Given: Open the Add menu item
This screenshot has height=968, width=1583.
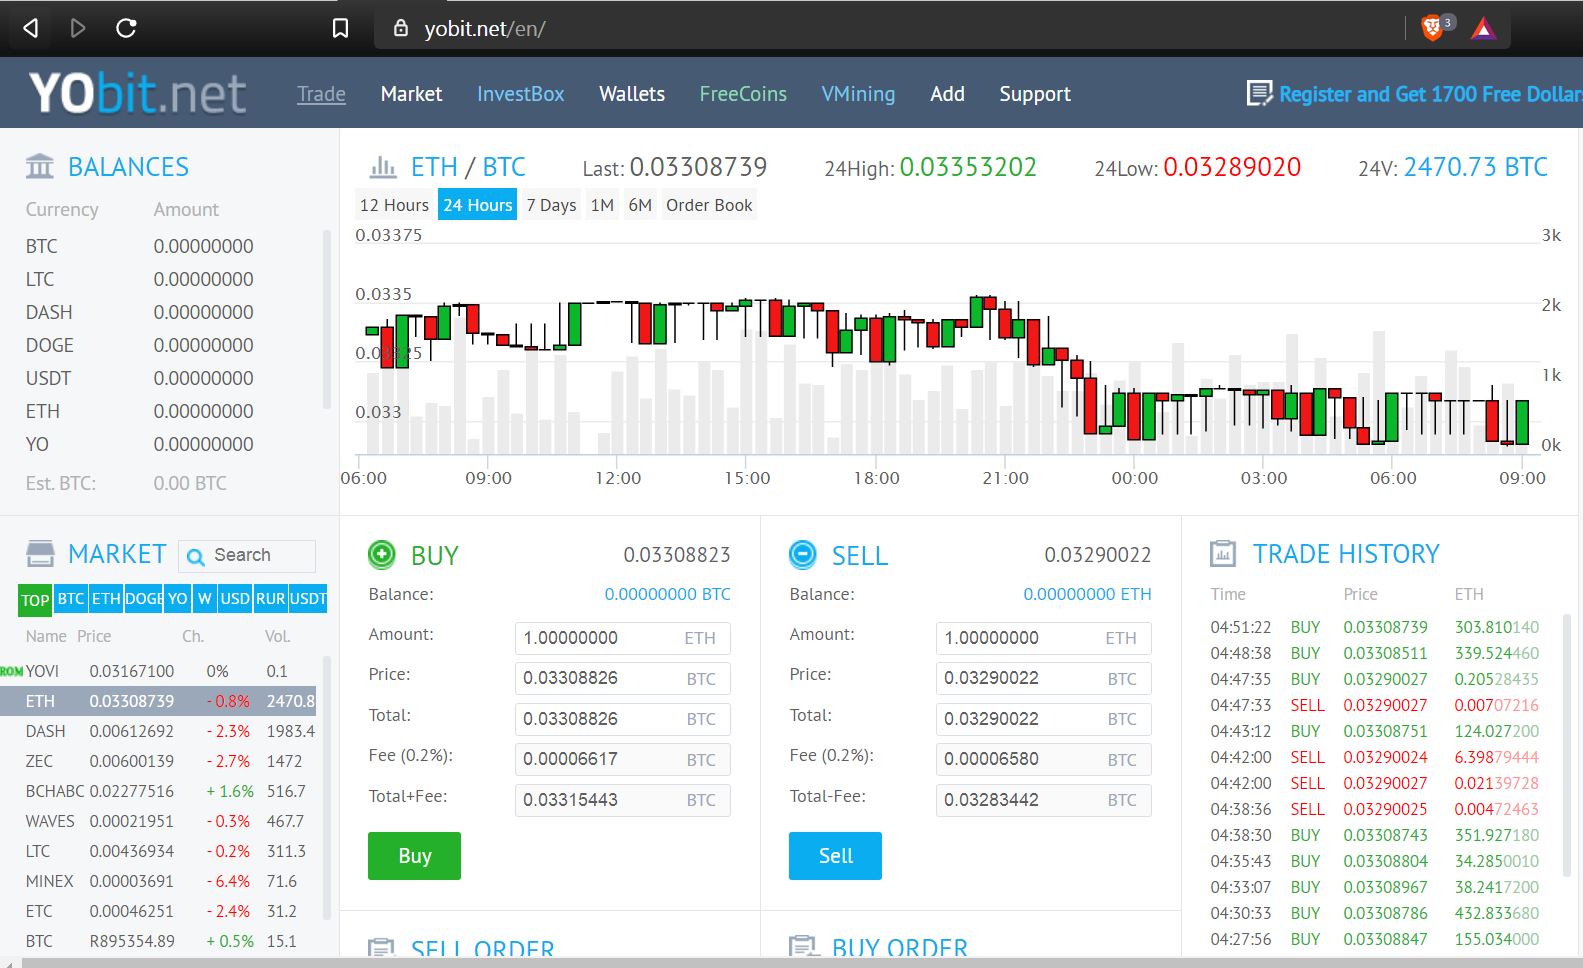Looking at the screenshot, I should (x=947, y=94).
